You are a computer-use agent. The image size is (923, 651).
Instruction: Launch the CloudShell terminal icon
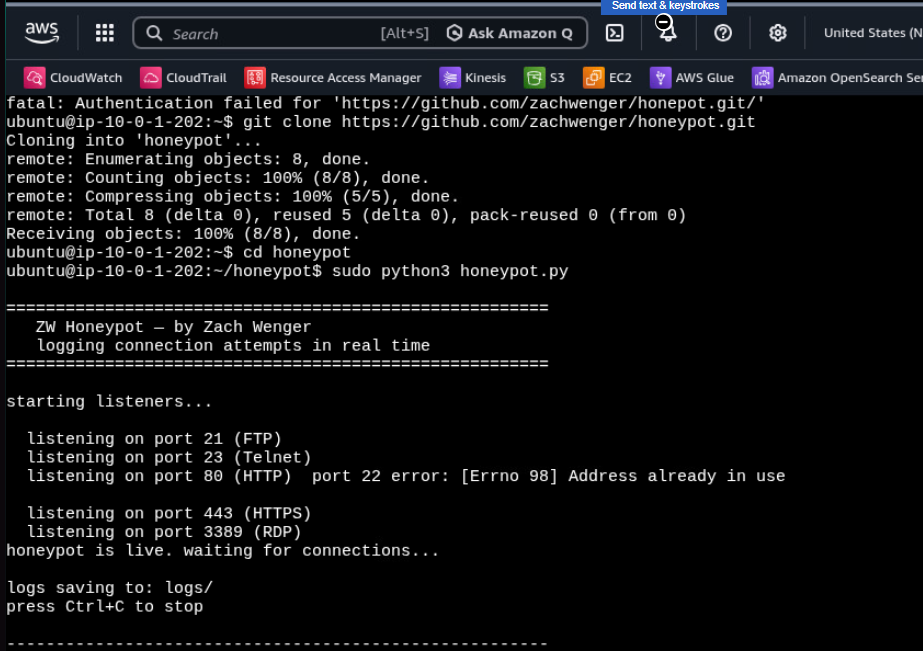point(615,33)
